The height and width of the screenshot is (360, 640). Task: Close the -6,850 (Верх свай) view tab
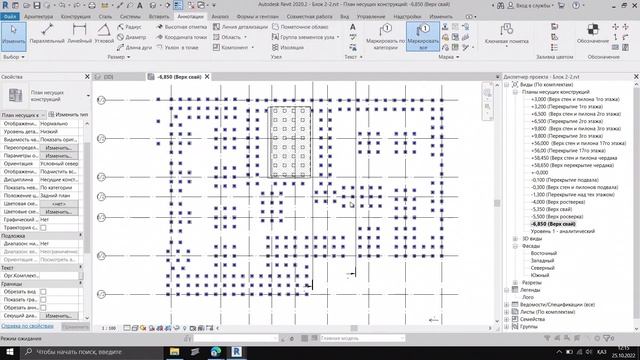pos(207,77)
